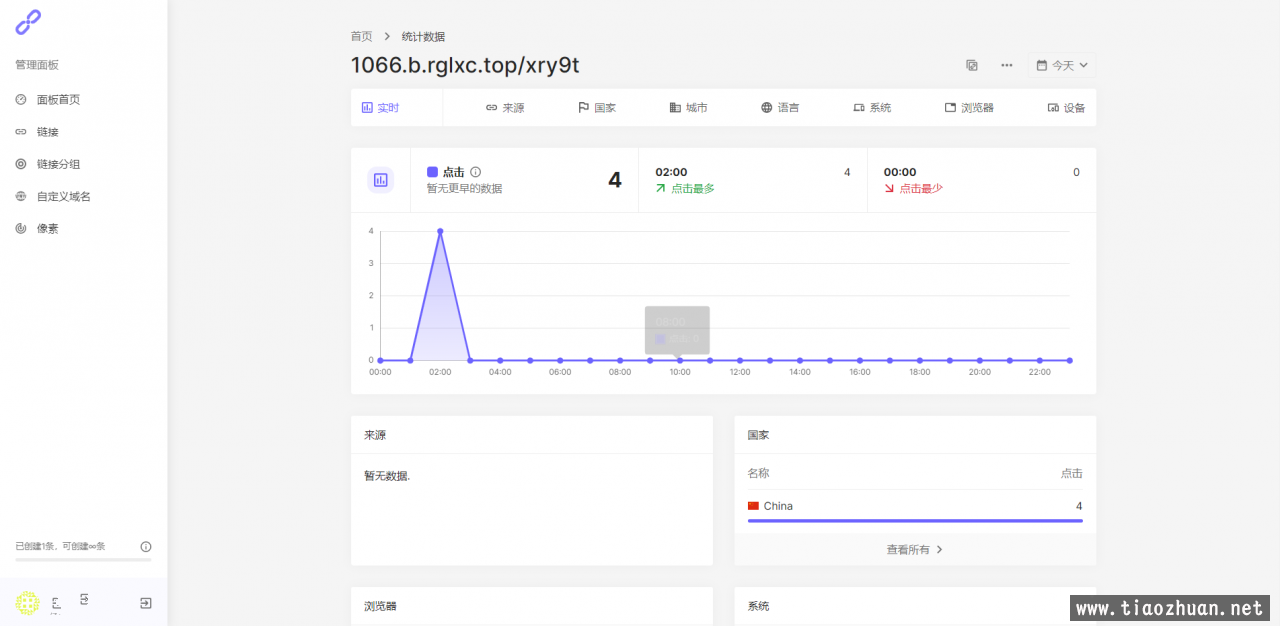
Task: Select the 浏览器 tab
Action: pos(969,107)
